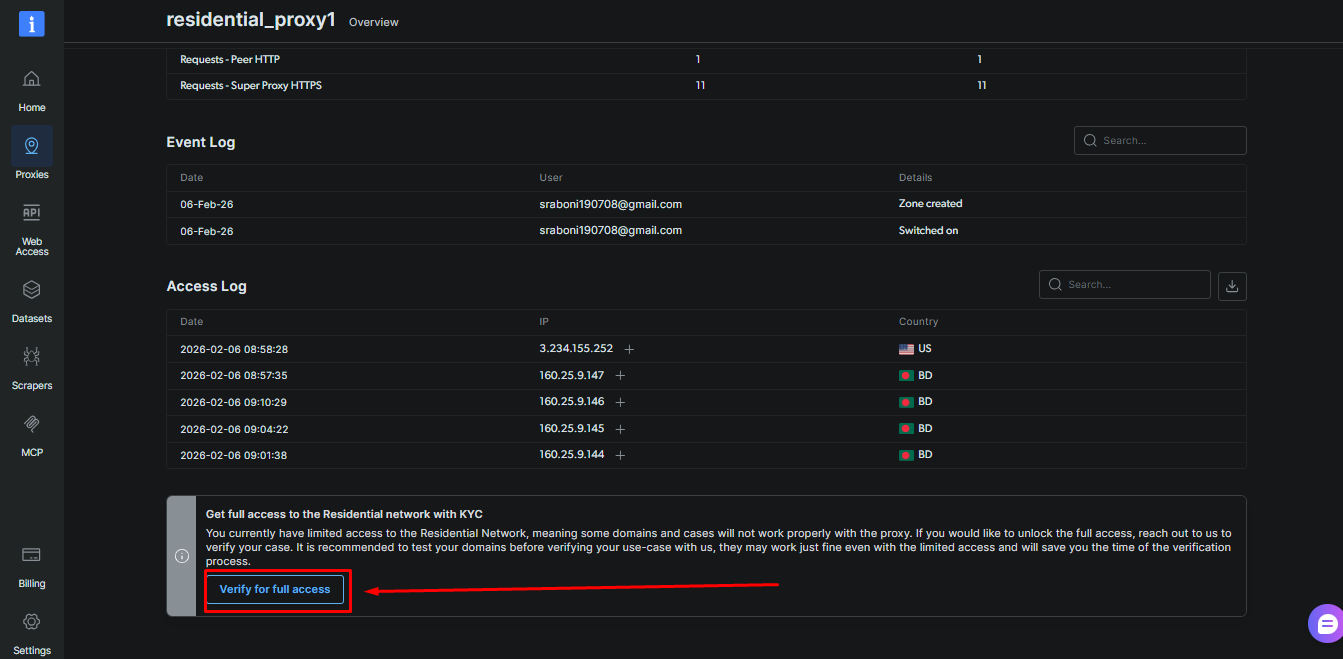The image size is (1343, 659).
Task: Expand IP 3.234.155.252 plus icon
Action: (629, 349)
